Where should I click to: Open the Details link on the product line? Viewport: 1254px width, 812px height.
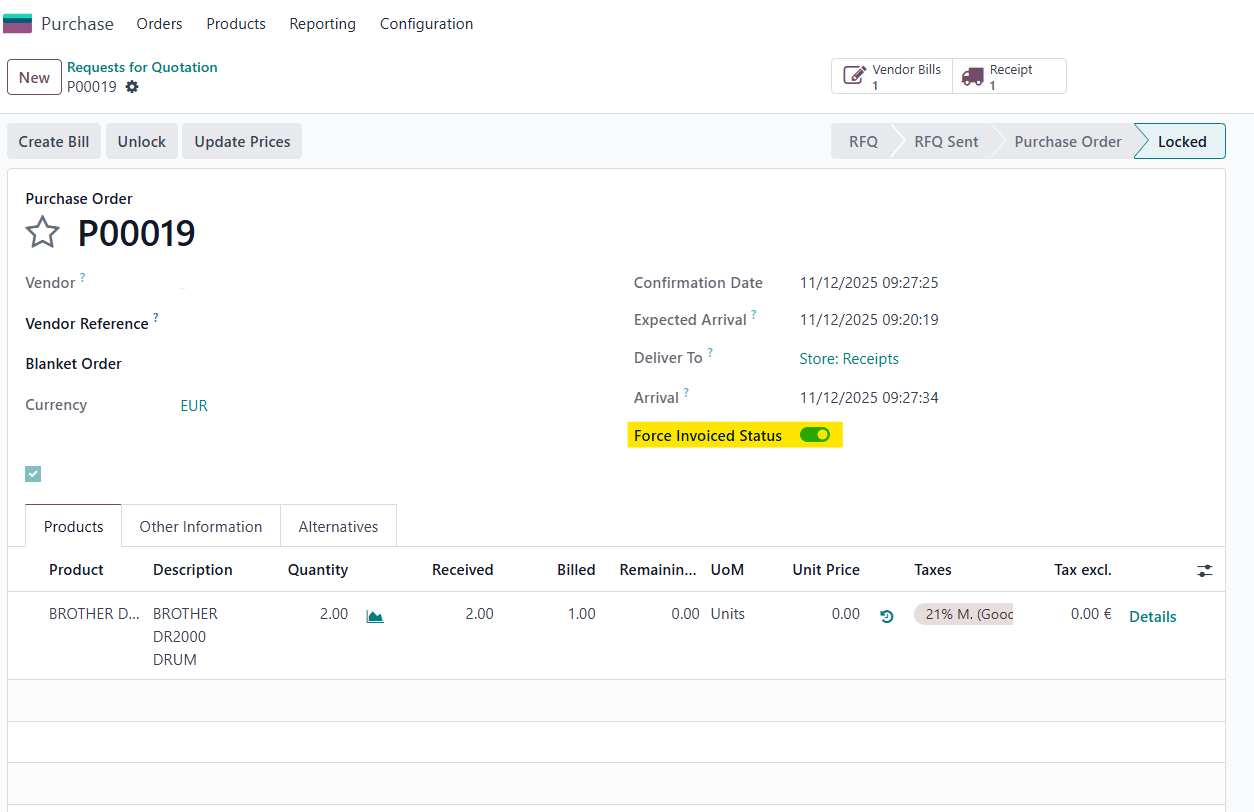pos(1152,617)
